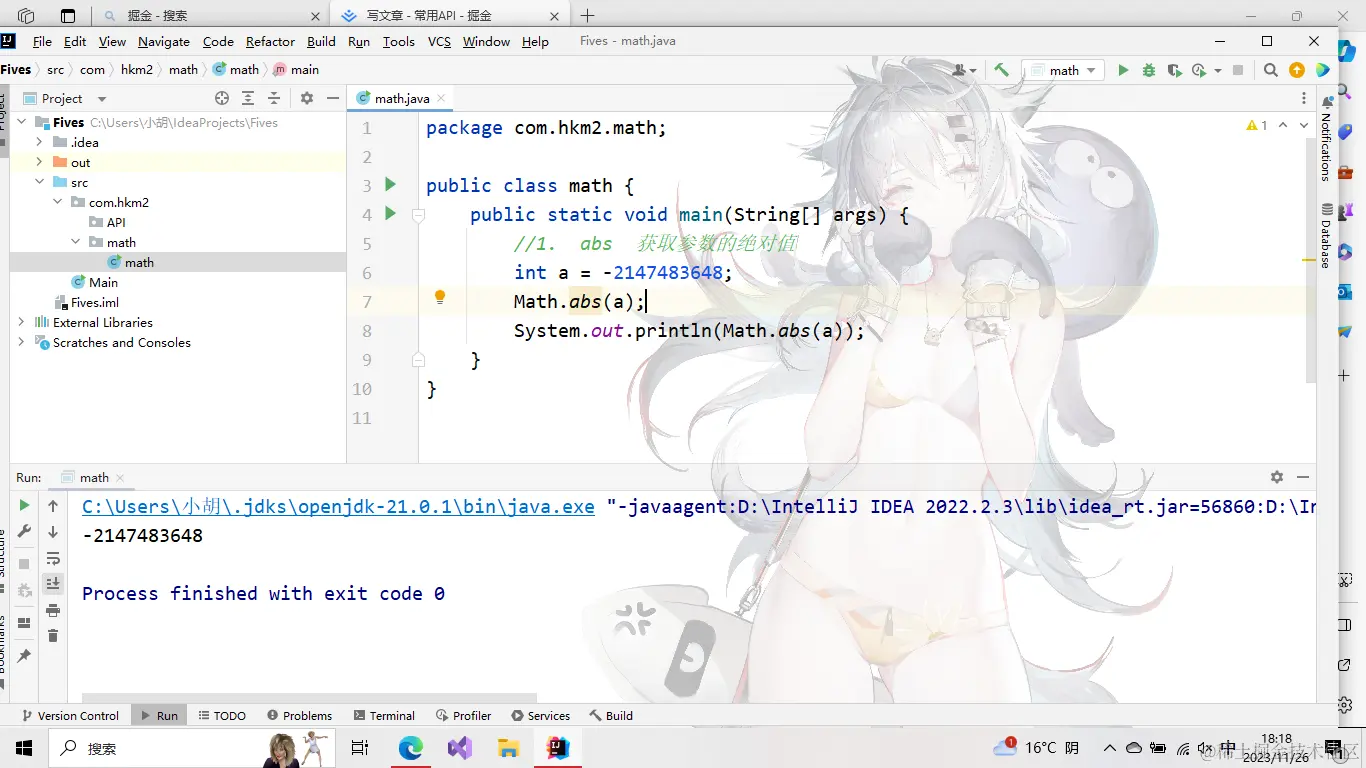Toggle soft-wrap in Run console
Viewport: 1366px width, 768px height.
coord(53,558)
